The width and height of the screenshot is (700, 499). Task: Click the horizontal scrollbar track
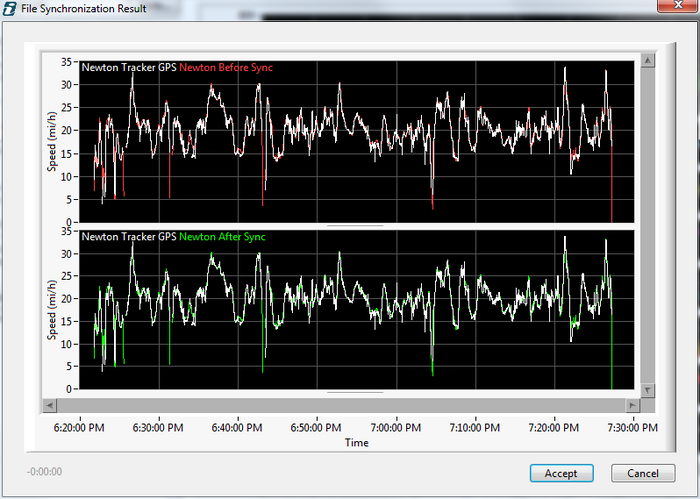(341, 405)
